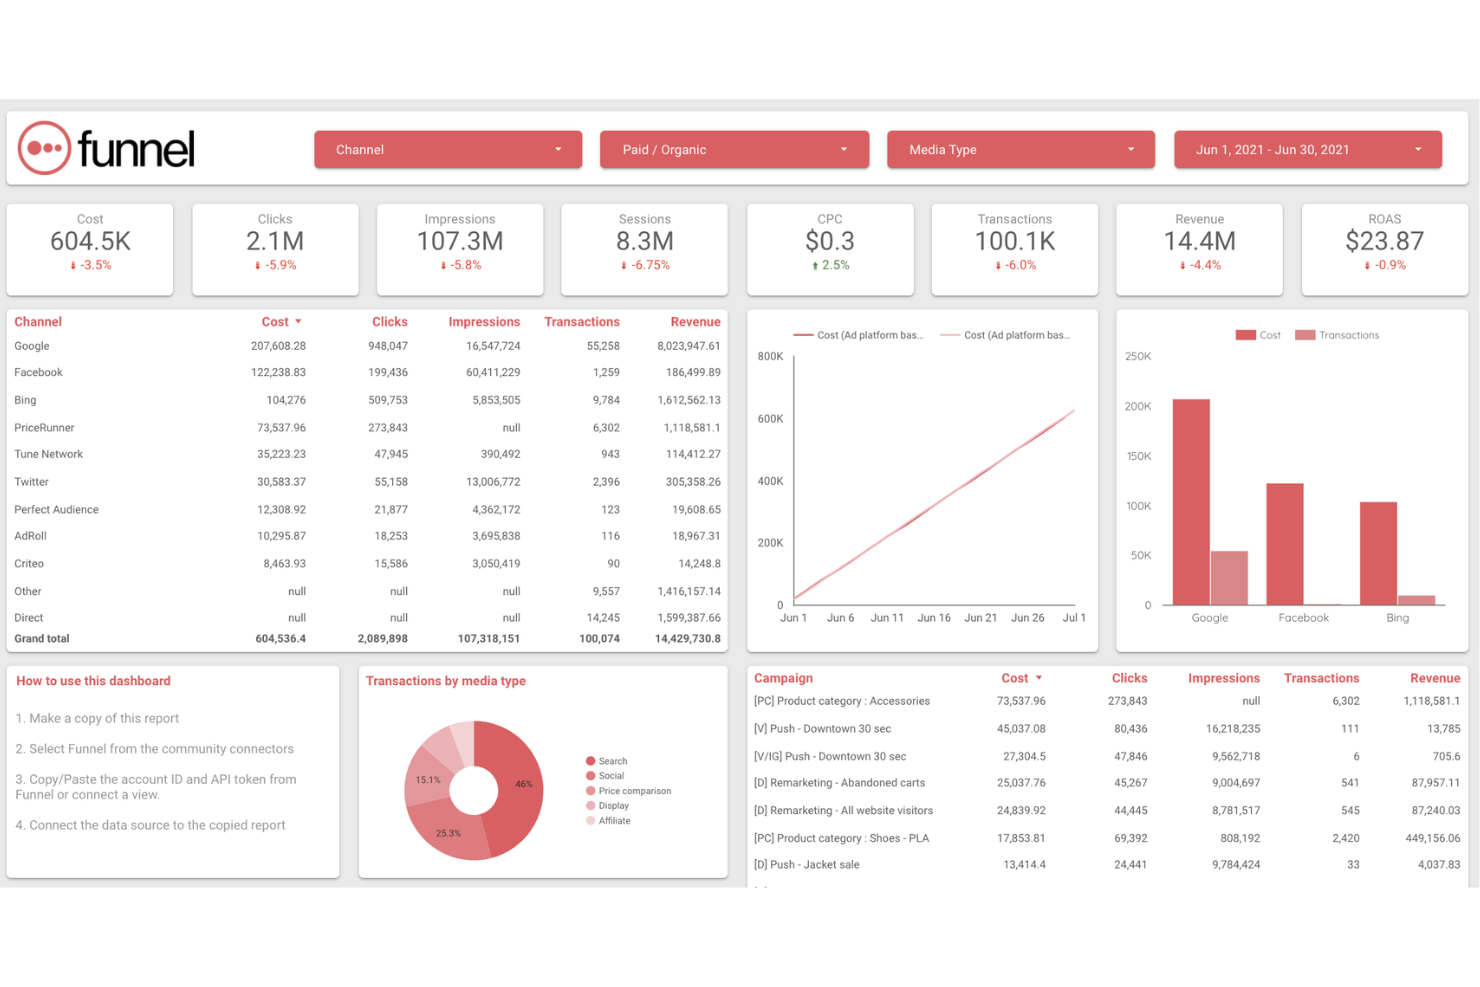Select the [D] Remarketing - Abandoned carts row

tap(1107, 783)
